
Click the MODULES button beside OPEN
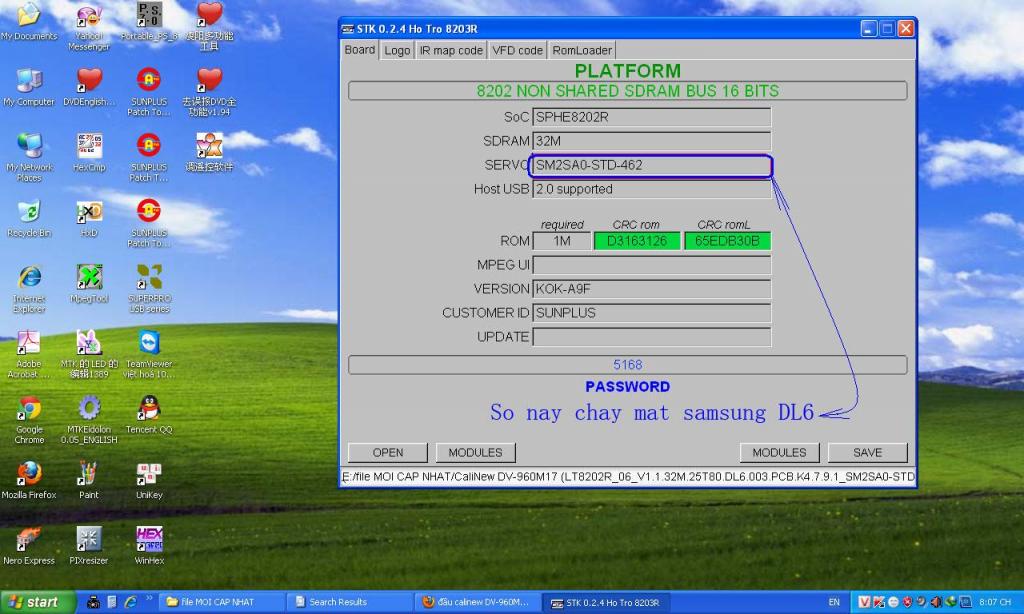pyautogui.click(x=475, y=452)
